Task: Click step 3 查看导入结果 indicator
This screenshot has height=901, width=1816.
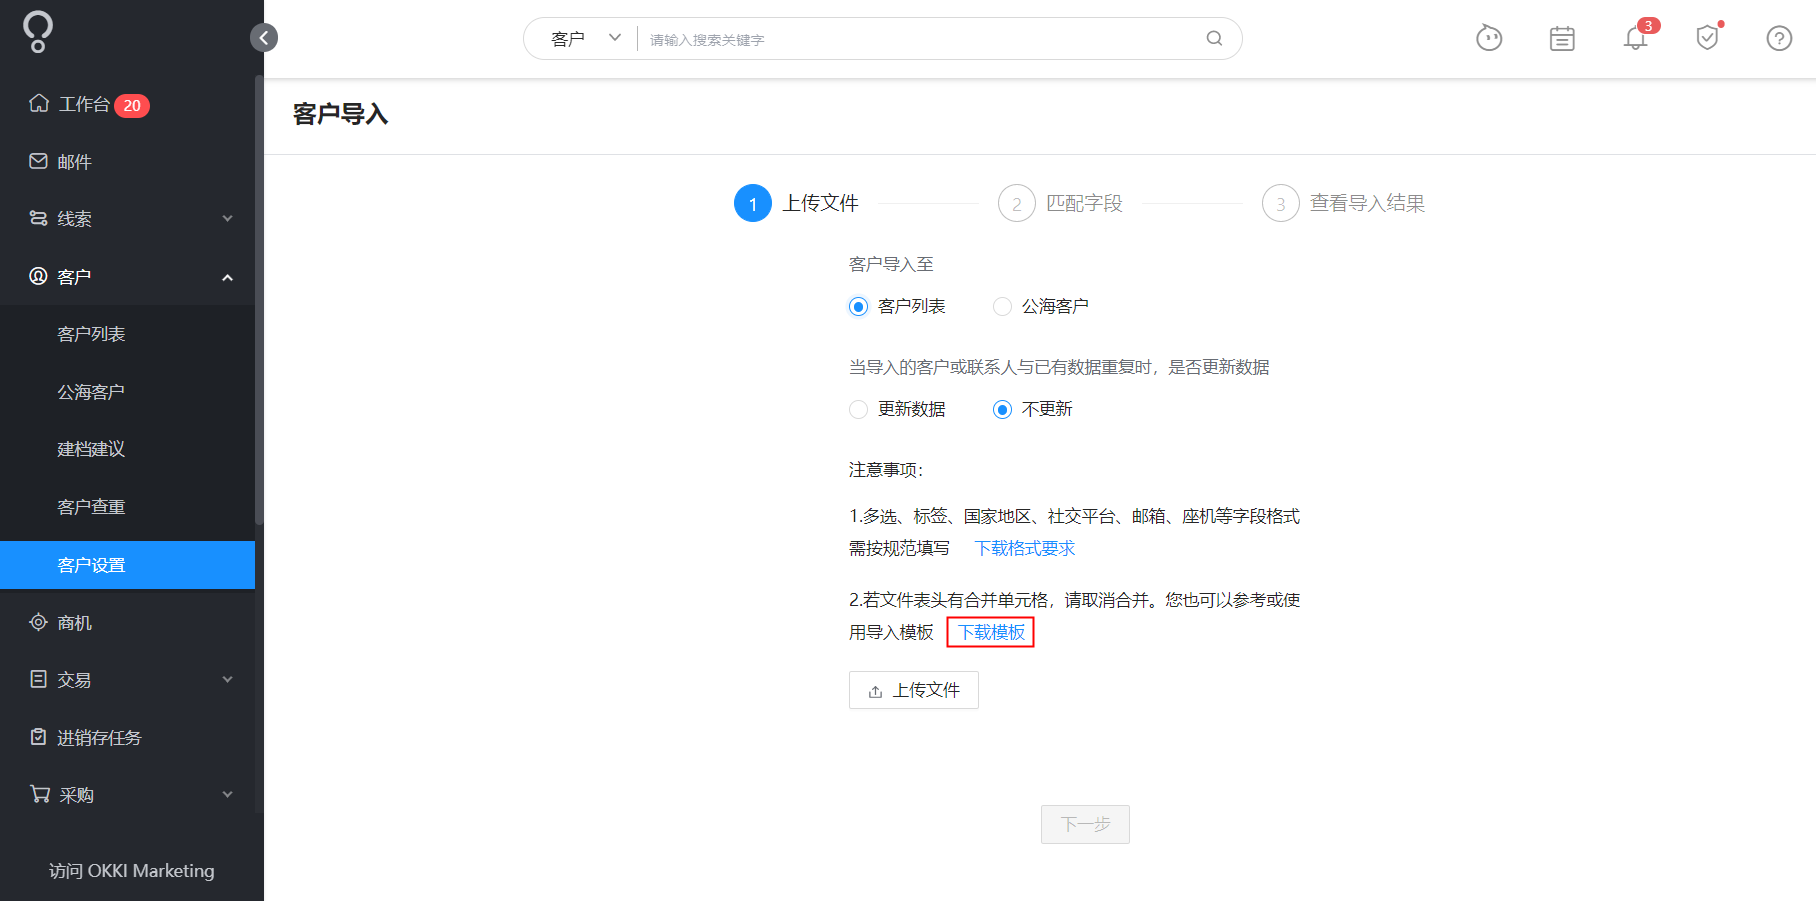Action: pyautogui.click(x=1343, y=203)
